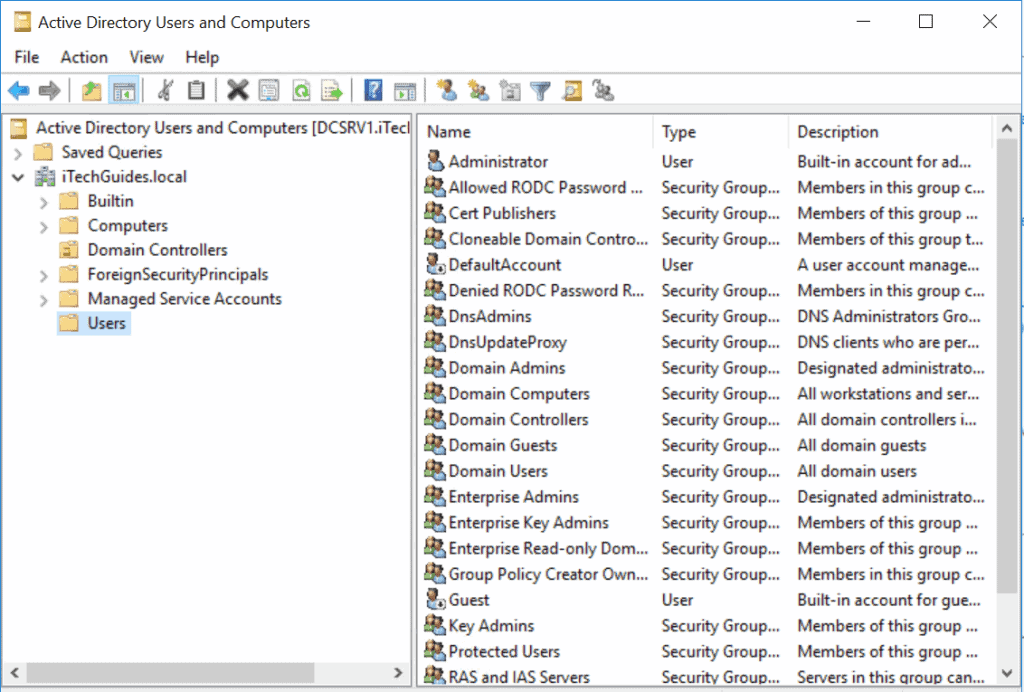Click the Refresh toolbar icon
The image size is (1024, 692).
click(x=301, y=91)
